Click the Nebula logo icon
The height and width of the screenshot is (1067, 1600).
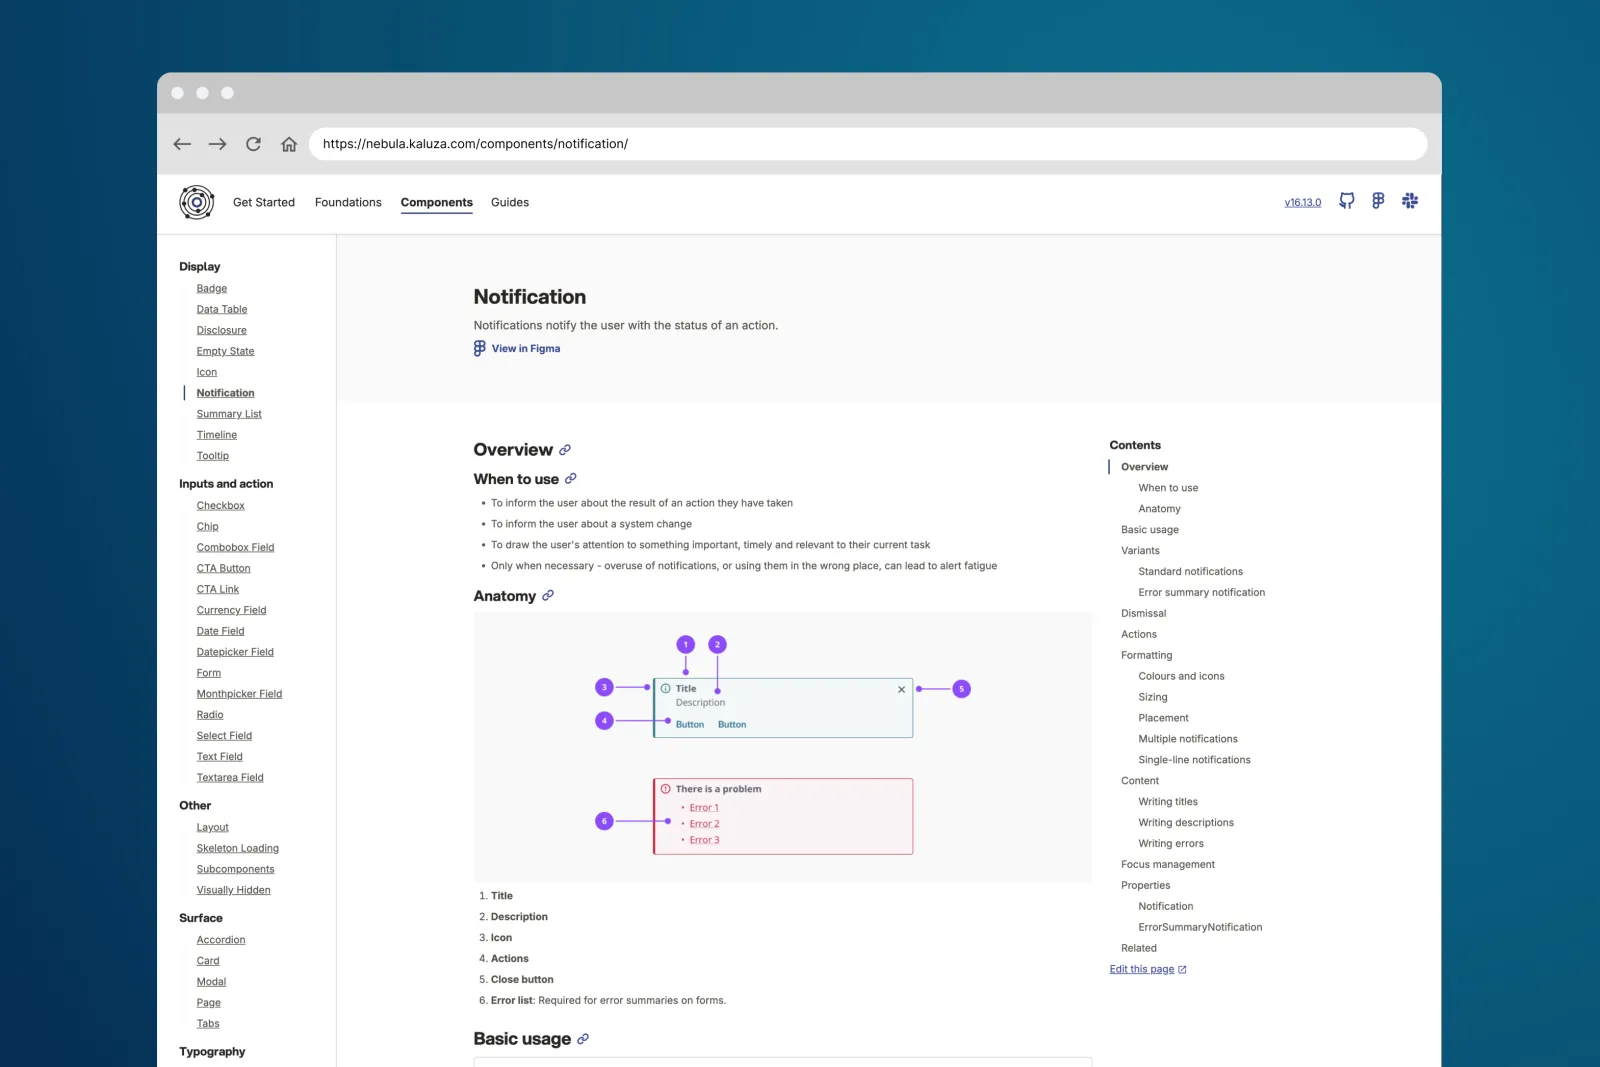[x=197, y=202]
